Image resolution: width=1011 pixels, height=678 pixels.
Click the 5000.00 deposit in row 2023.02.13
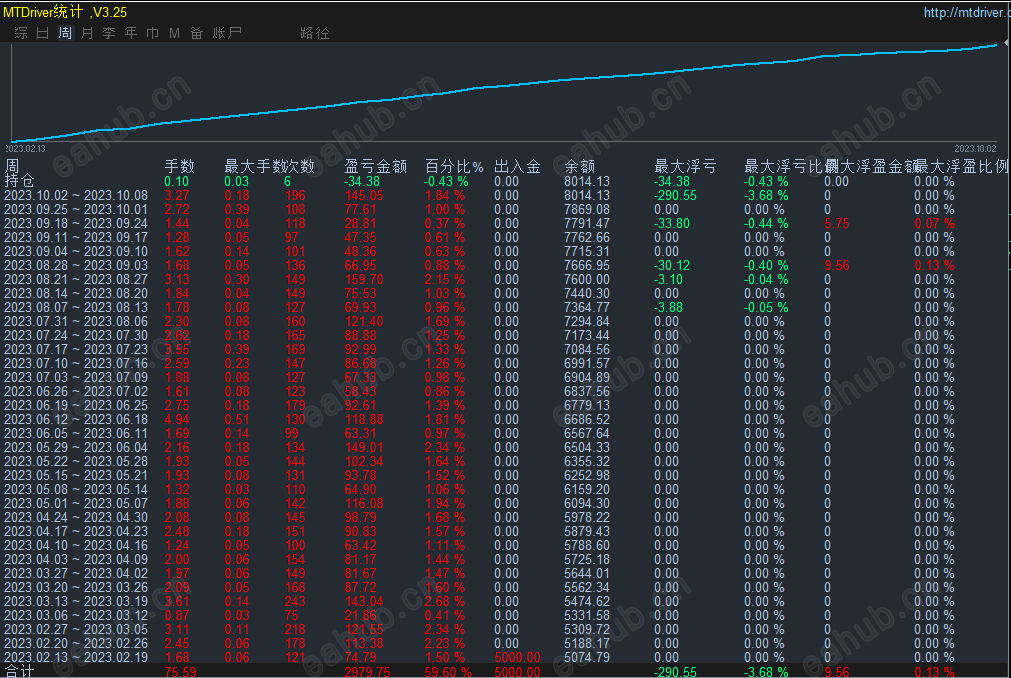tap(517, 657)
